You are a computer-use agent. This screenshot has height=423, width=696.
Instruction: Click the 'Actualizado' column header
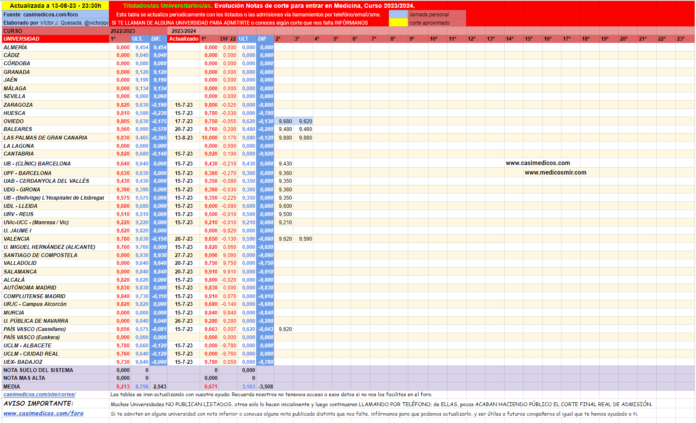(184, 39)
